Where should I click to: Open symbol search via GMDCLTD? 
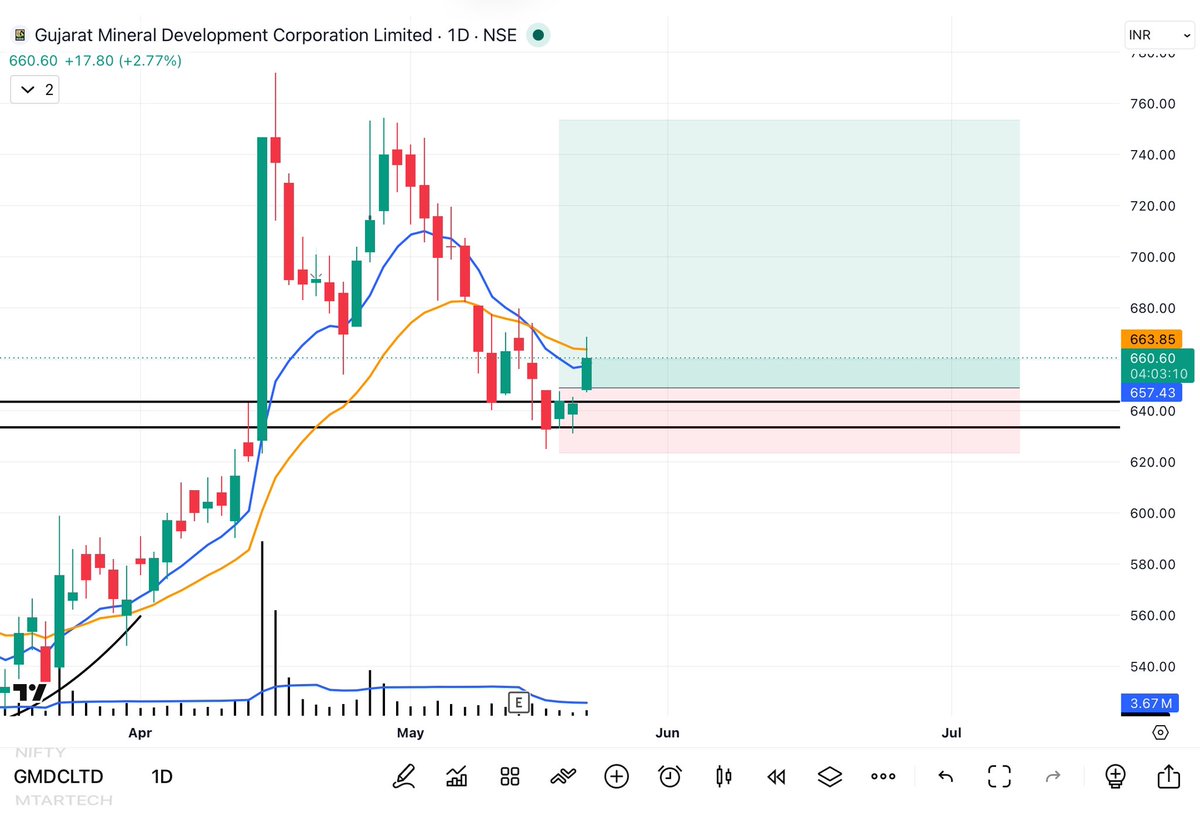[x=58, y=776]
